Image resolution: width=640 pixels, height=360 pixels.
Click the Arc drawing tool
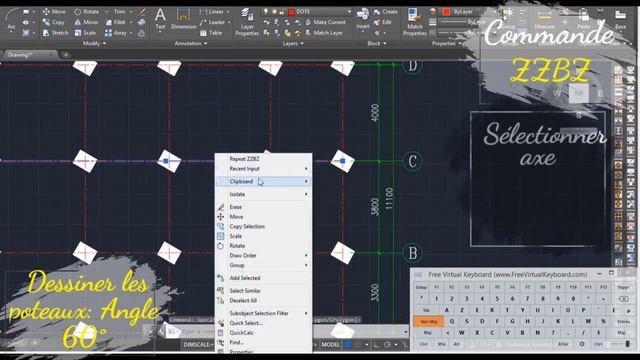pos(11,20)
